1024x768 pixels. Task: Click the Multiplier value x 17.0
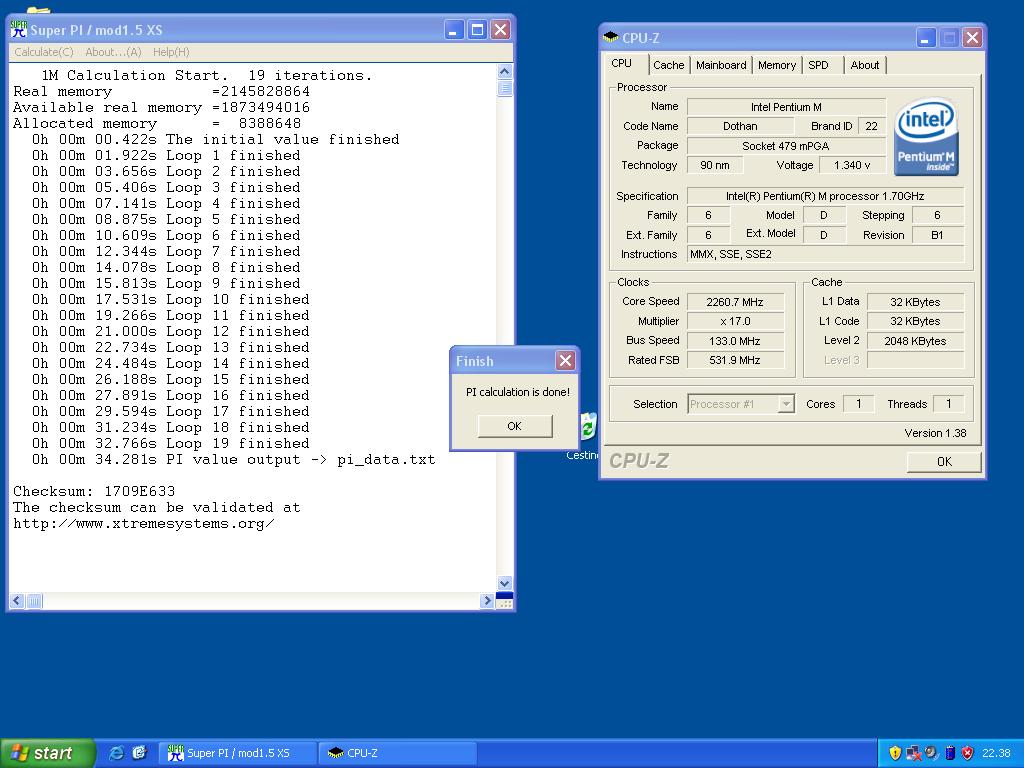735,321
